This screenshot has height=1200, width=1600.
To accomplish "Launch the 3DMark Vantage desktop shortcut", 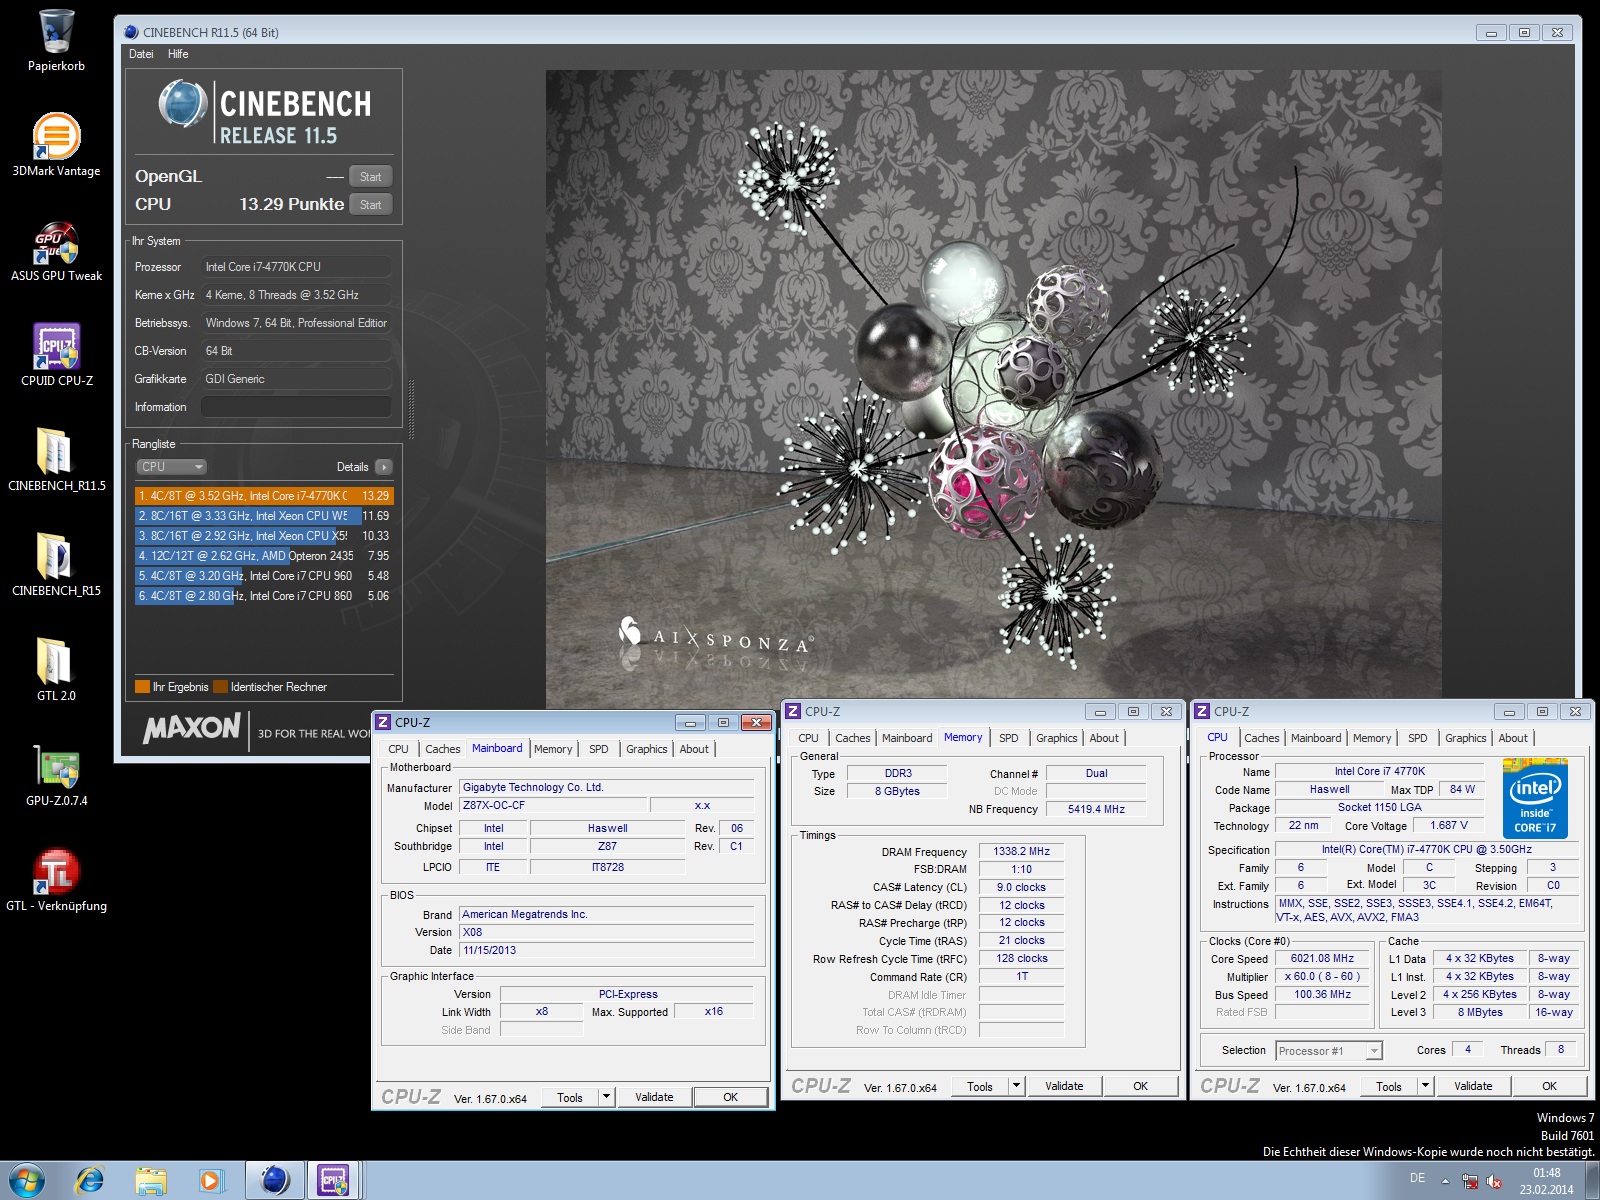I will [x=56, y=145].
